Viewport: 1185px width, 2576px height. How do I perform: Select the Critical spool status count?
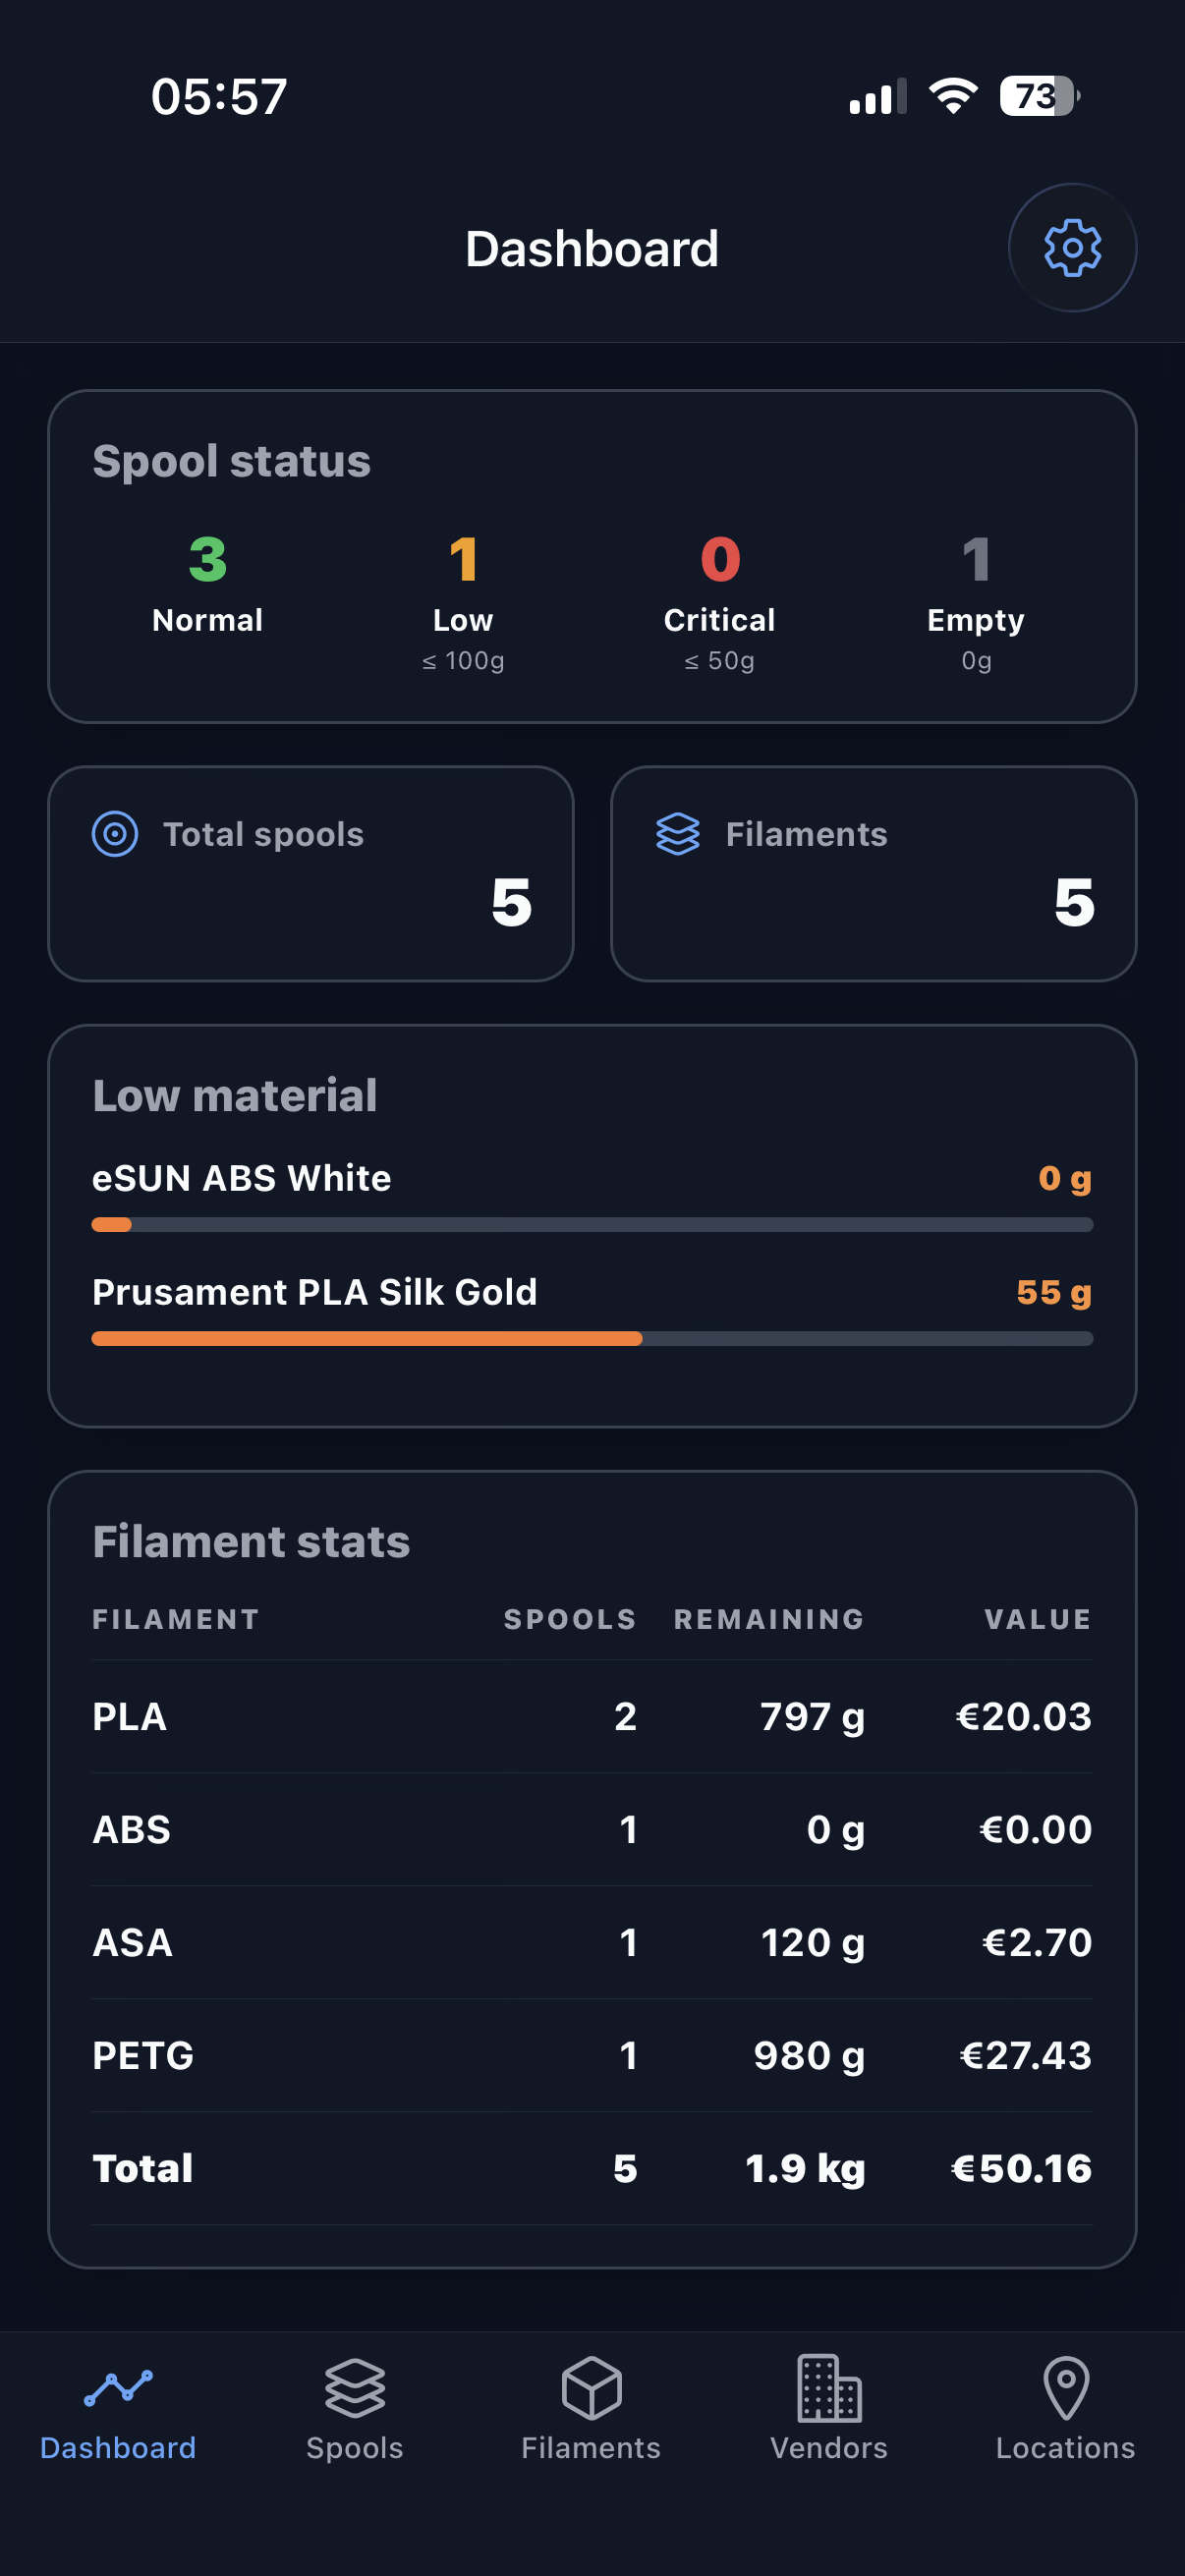pyautogui.click(x=720, y=558)
